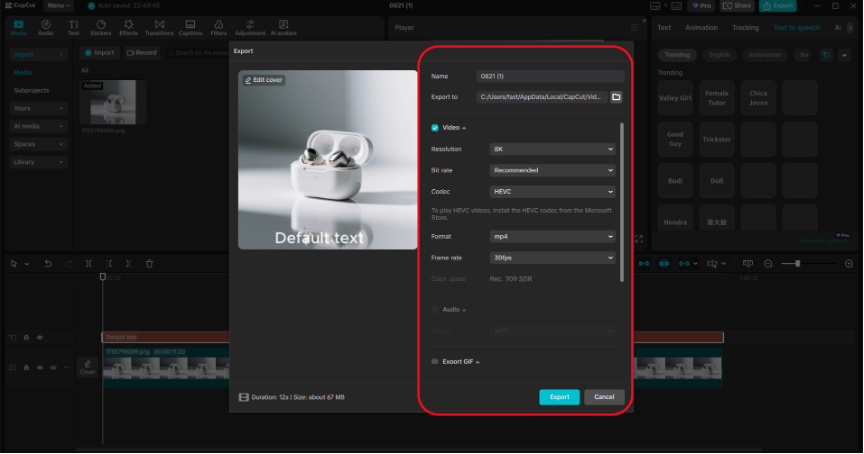Browse export folder with folder icon
Image resolution: width=864 pixels, height=454 pixels.
click(x=616, y=97)
